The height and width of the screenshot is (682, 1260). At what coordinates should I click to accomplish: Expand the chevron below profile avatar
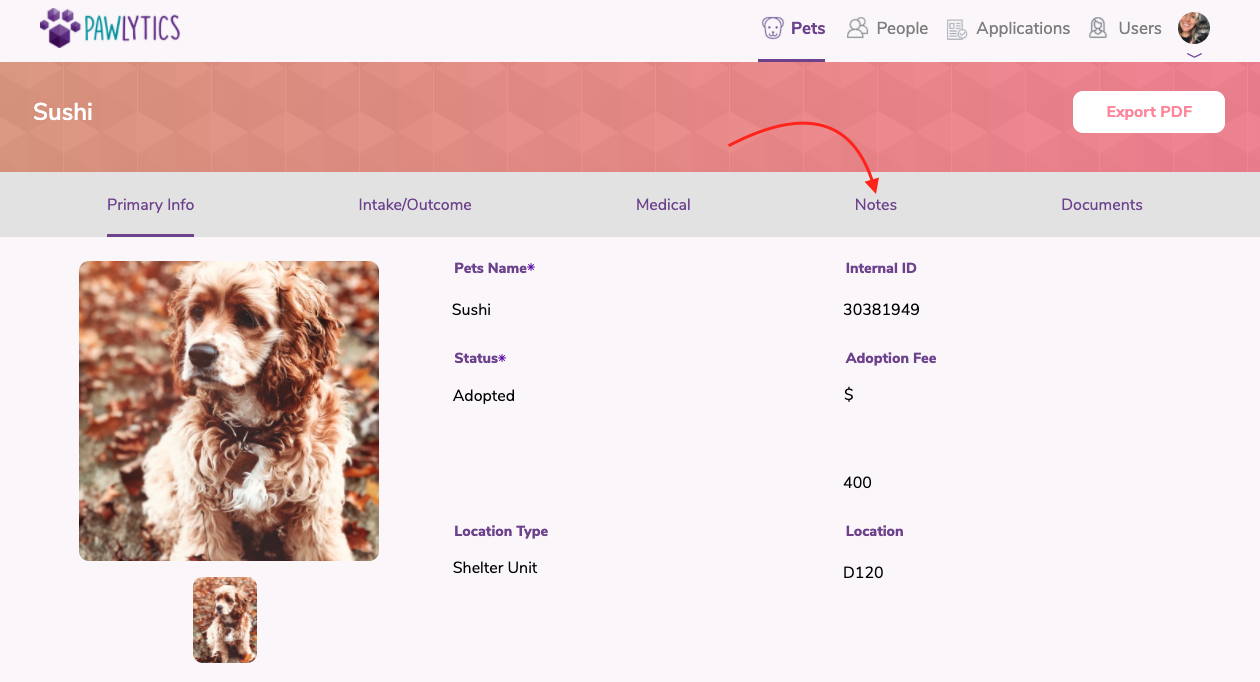(1194, 56)
